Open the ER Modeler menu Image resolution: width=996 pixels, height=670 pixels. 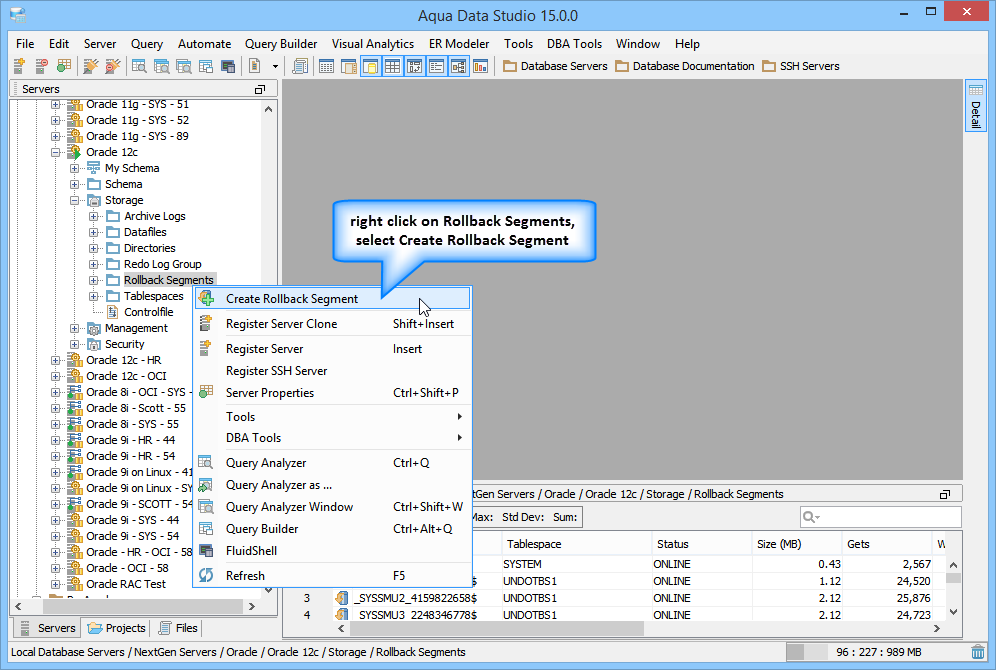(x=459, y=44)
